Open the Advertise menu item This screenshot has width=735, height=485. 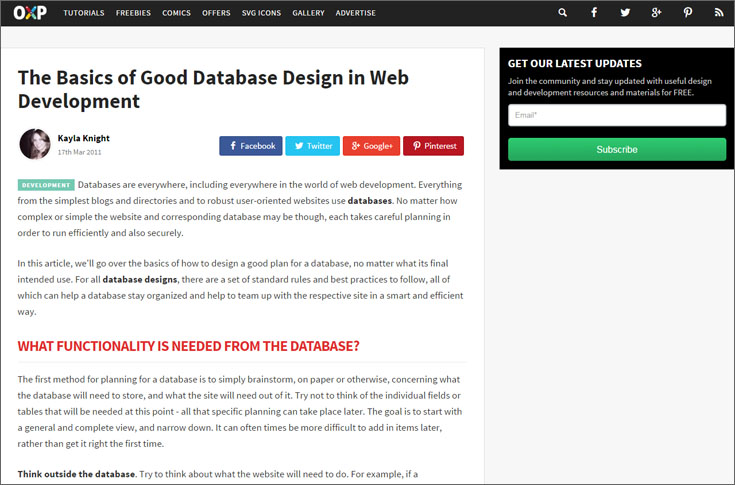tap(355, 13)
